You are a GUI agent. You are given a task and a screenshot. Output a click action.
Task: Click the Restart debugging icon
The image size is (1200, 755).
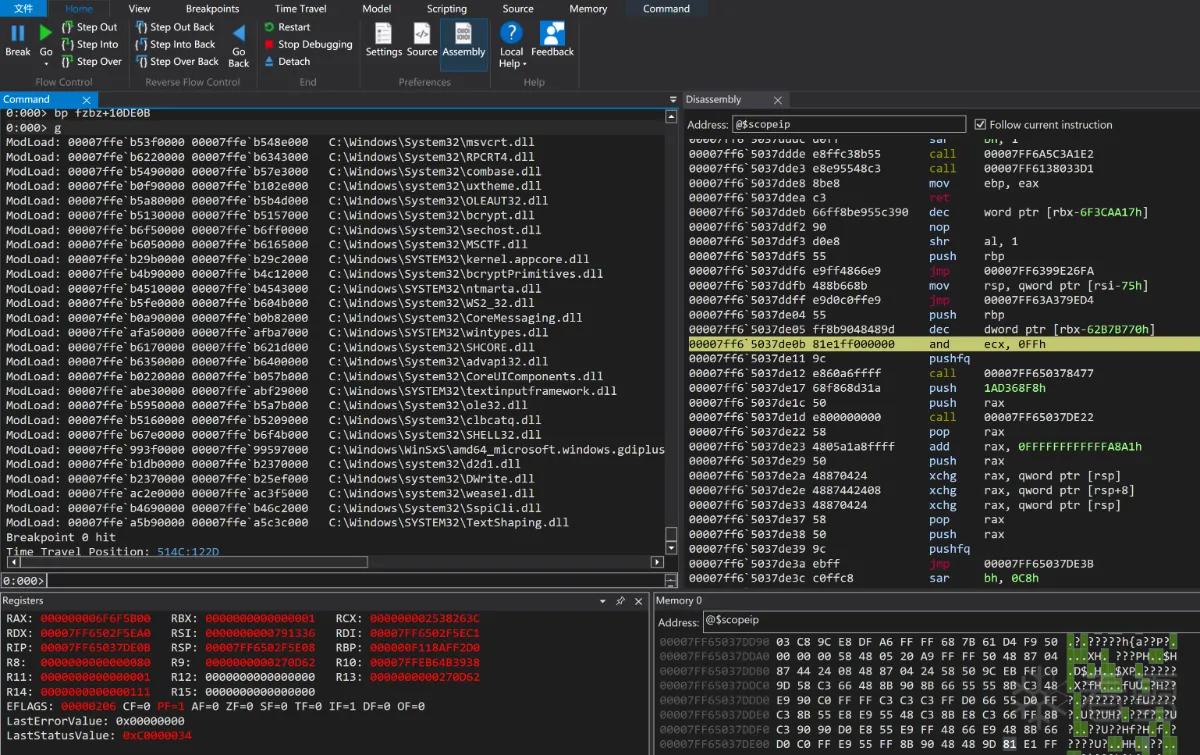[x=269, y=27]
